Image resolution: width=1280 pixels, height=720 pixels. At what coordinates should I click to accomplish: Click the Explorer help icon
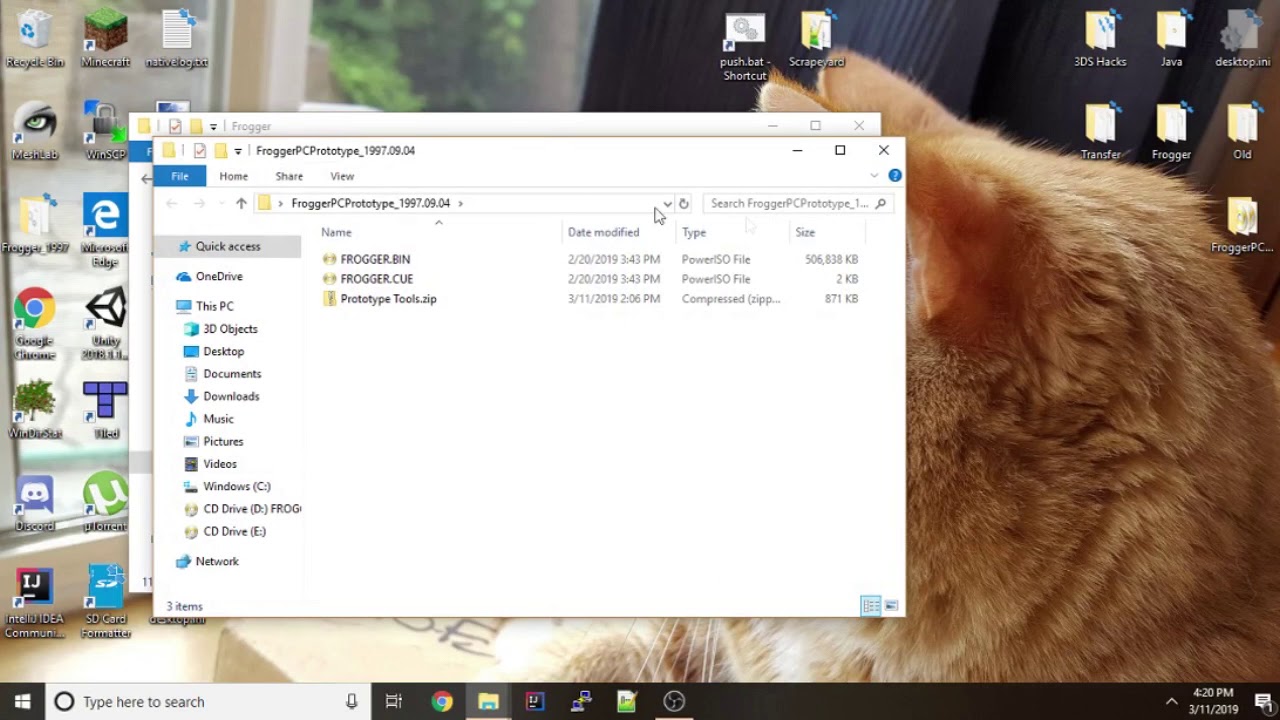pos(895,175)
